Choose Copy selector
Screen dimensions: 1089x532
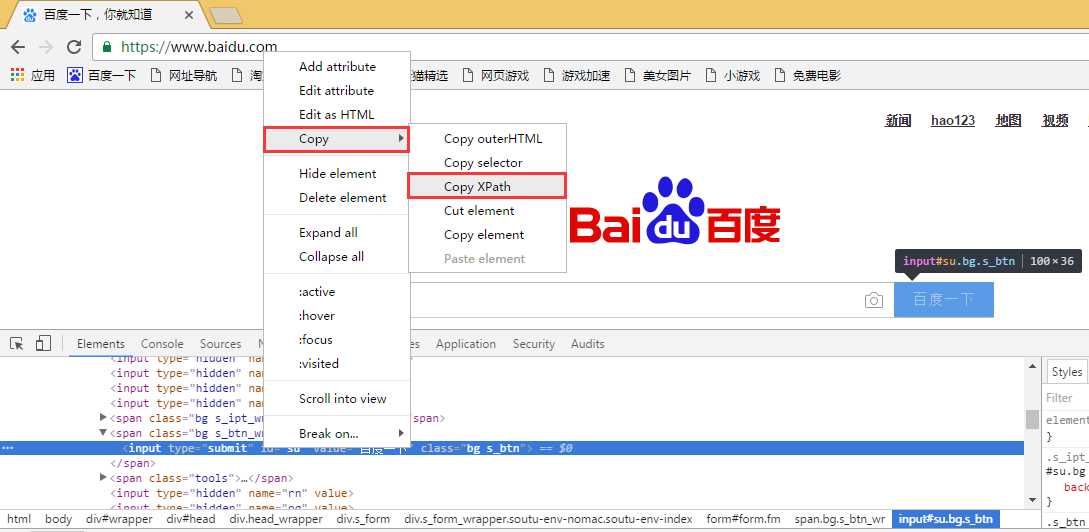488,163
